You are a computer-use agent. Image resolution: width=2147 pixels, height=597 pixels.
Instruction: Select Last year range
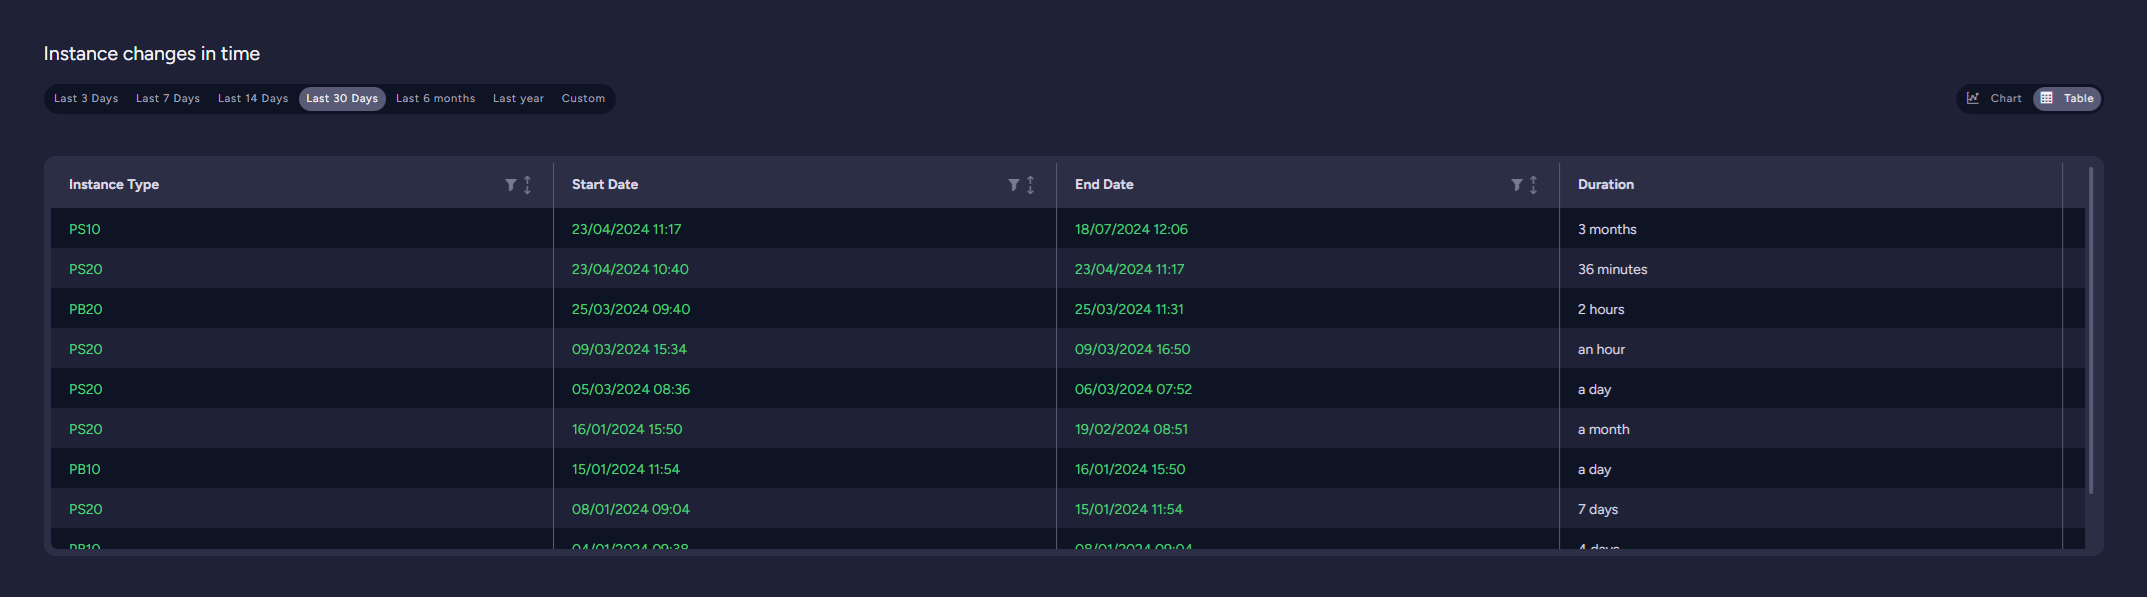(518, 99)
